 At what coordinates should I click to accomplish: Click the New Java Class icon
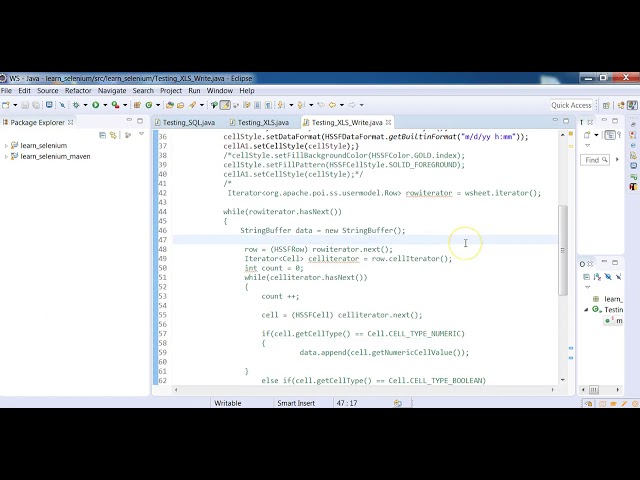(149, 105)
